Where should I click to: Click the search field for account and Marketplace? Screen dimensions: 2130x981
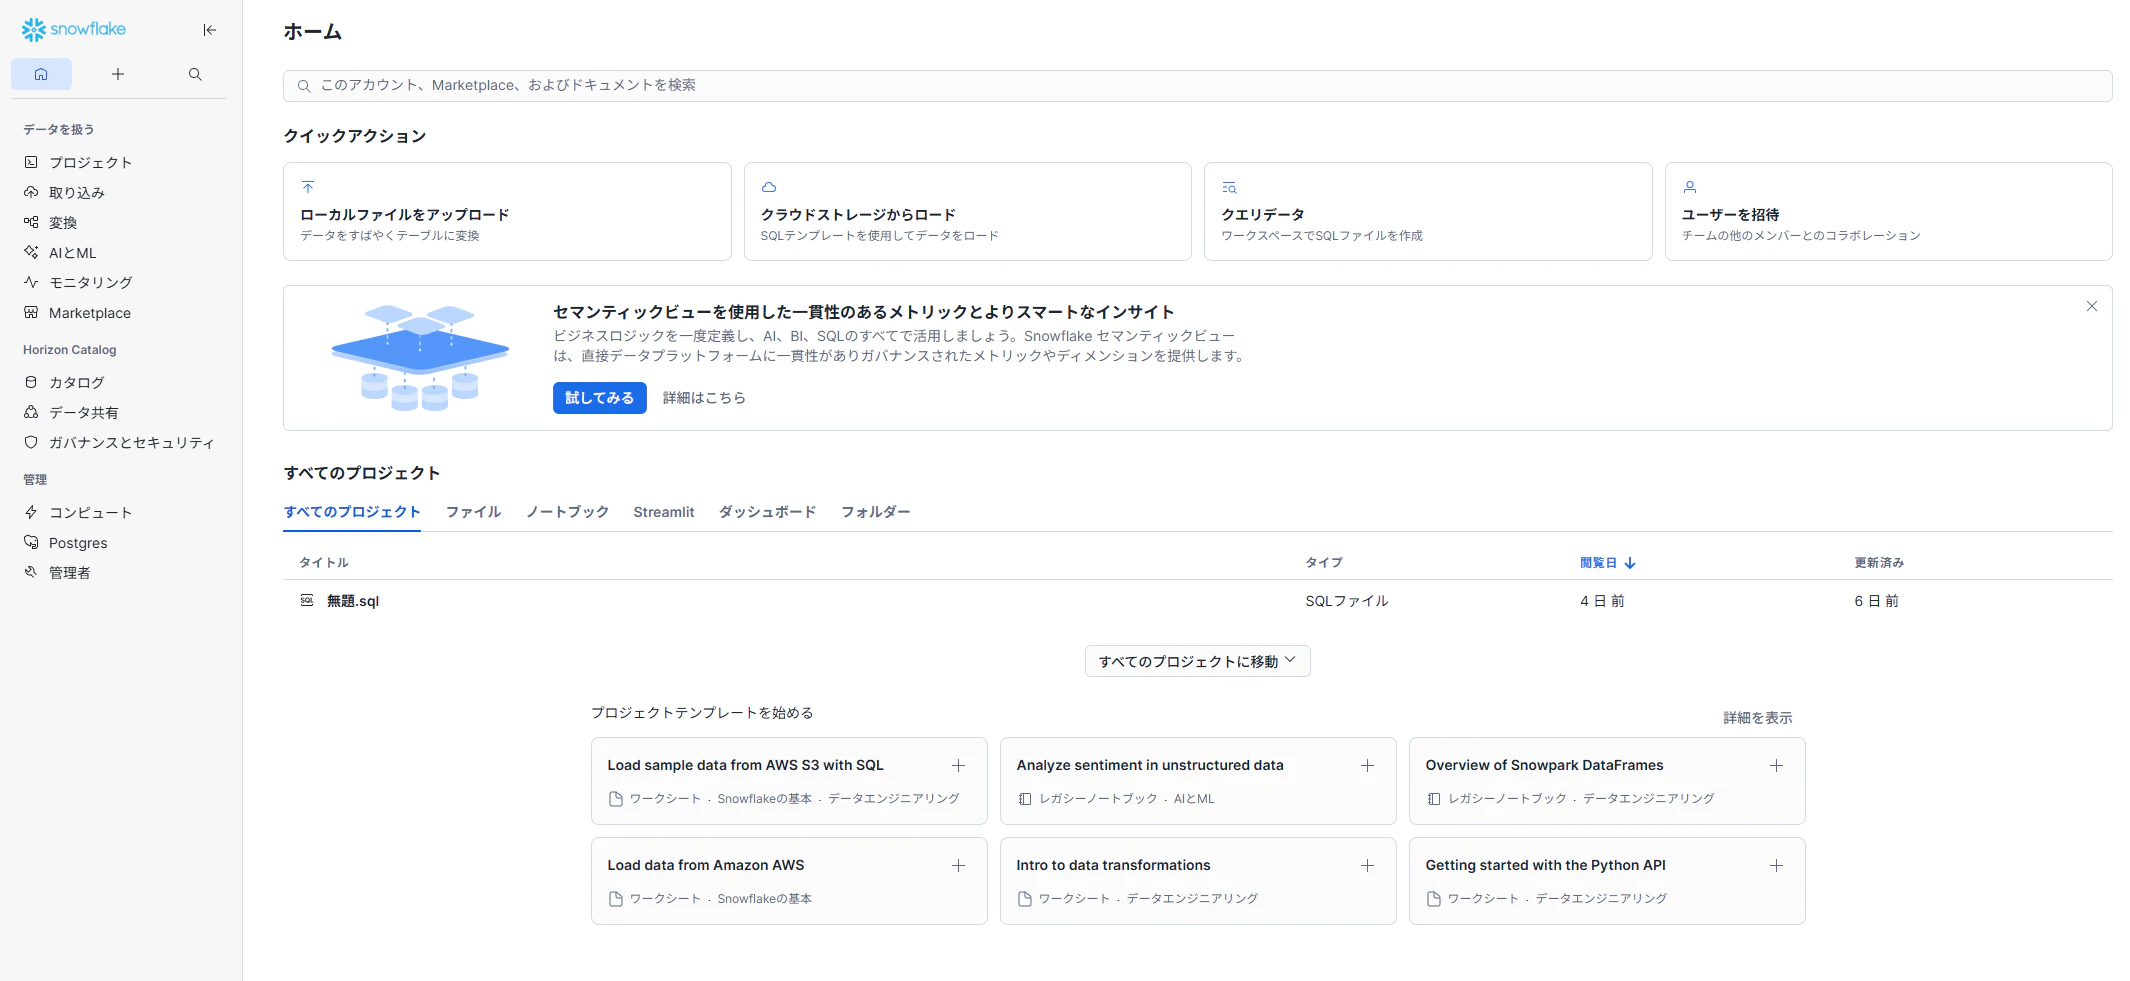pyautogui.click(x=1197, y=86)
